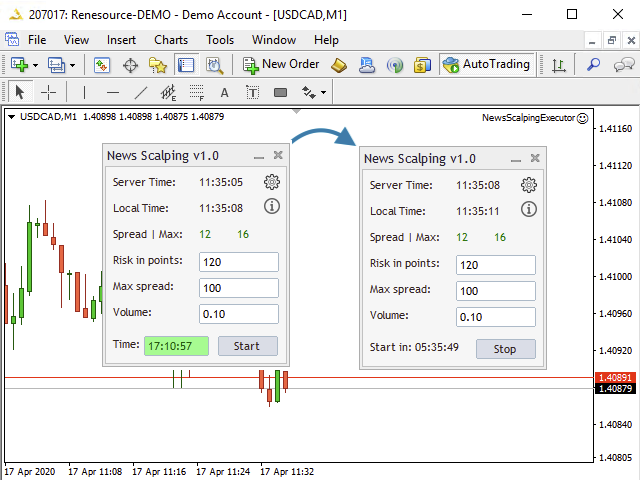Open the File menu
The width and height of the screenshot is (640, 480).
point(37,40)
